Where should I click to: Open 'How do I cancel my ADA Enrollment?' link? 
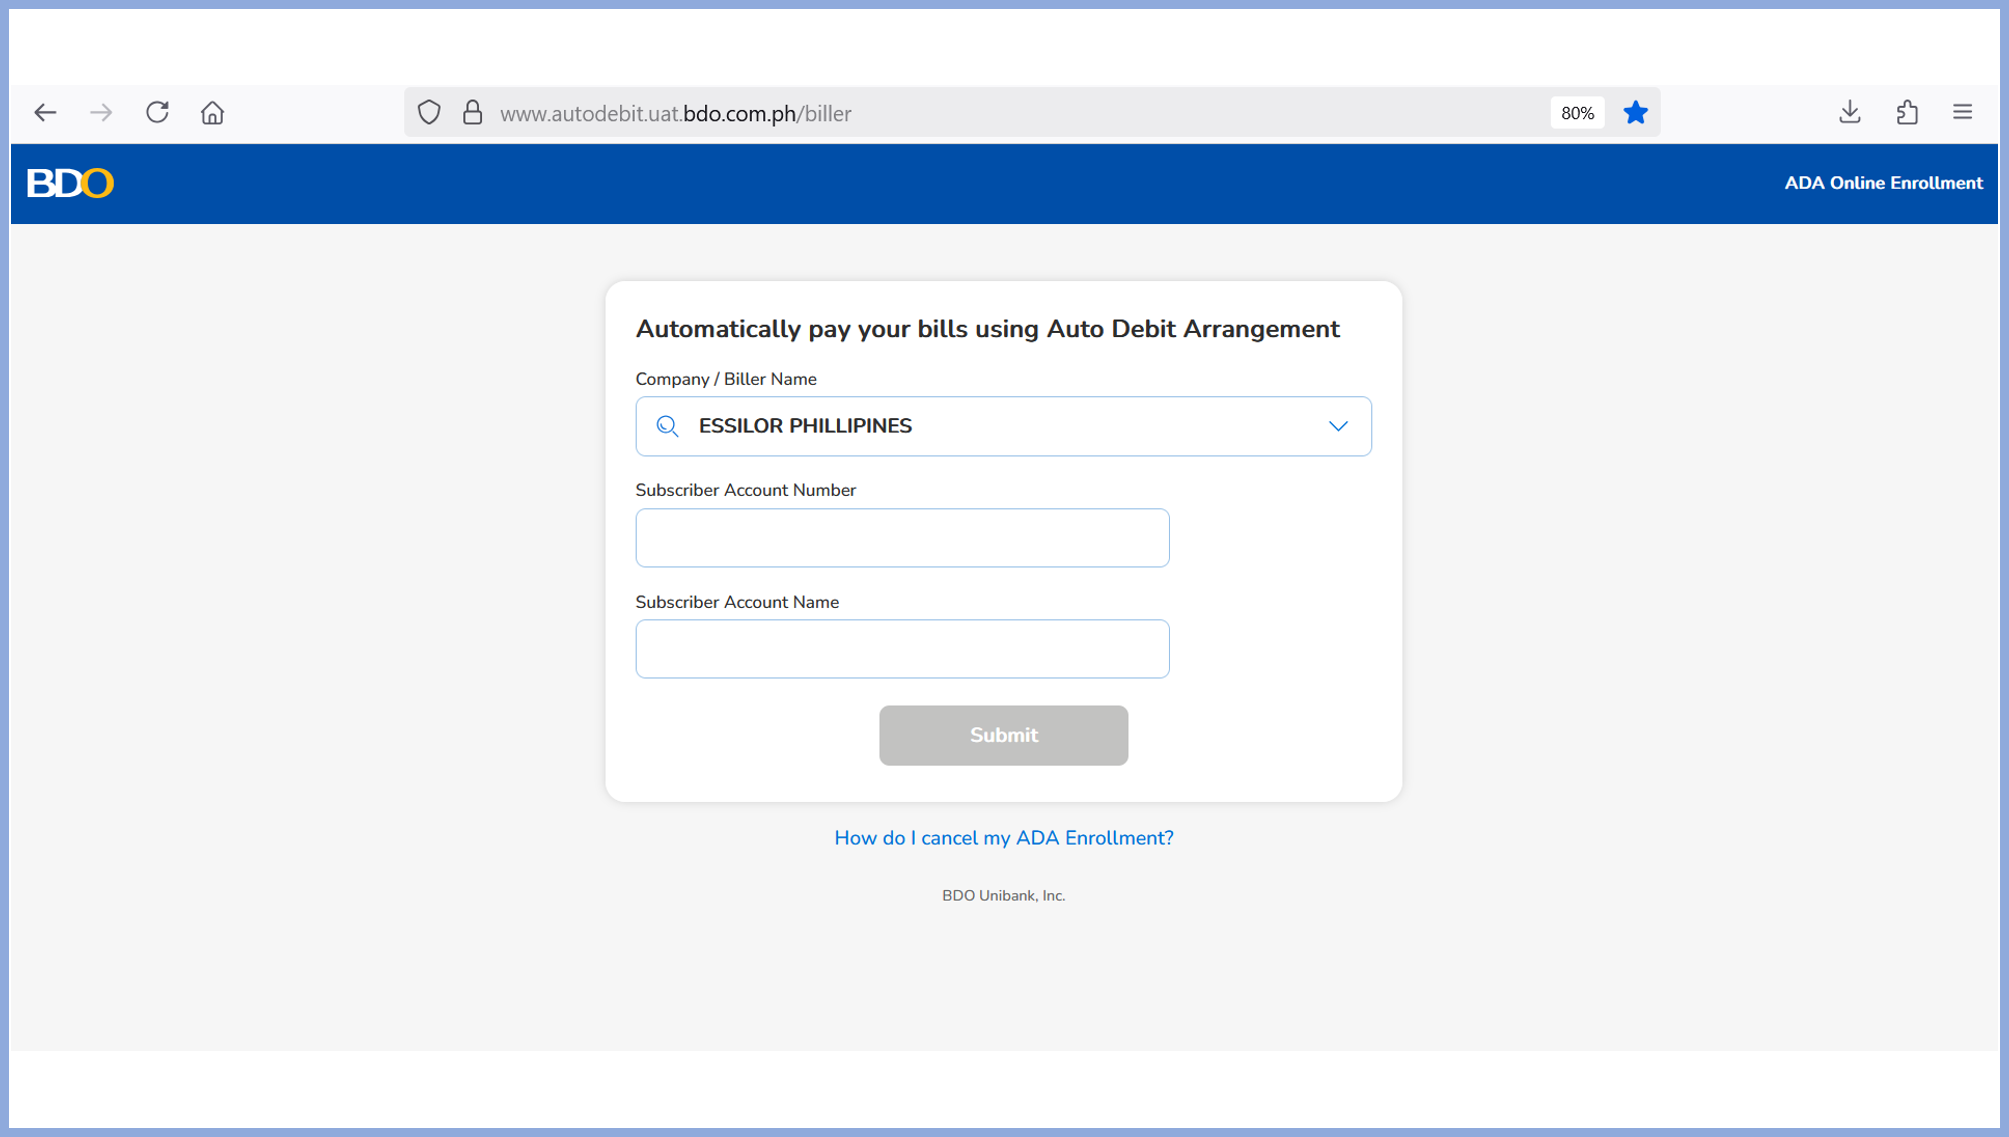click(x=1003, y=838)
